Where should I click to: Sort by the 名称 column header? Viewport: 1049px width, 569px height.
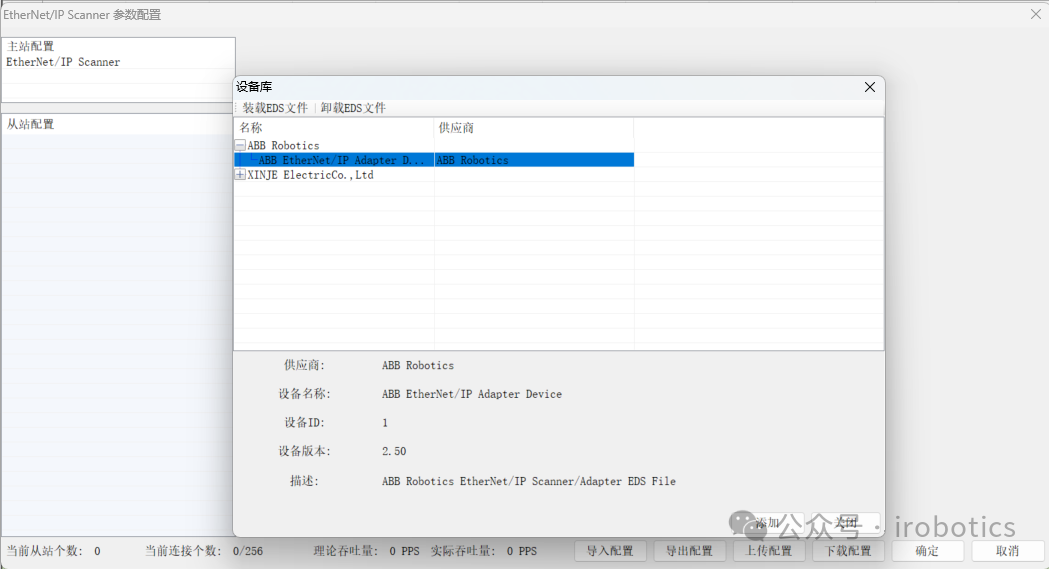pos(333,128)
